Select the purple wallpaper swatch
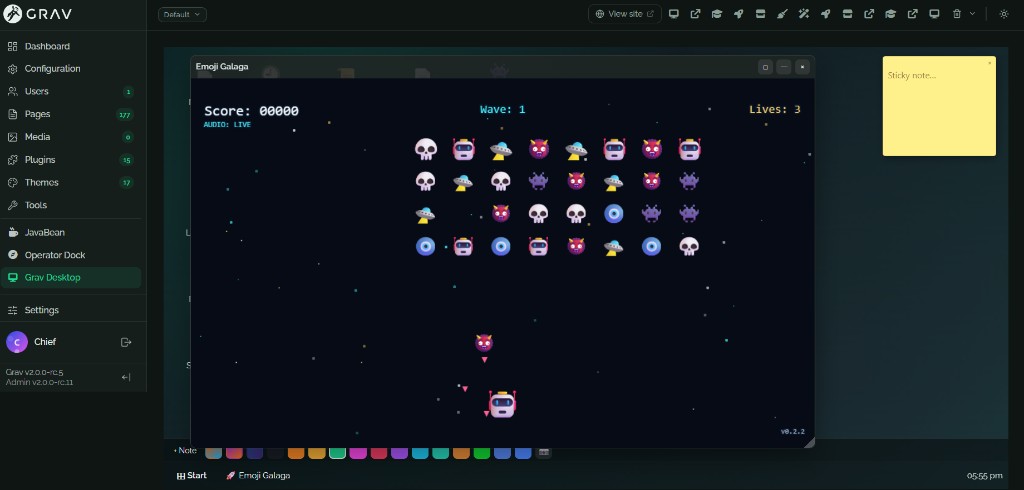 click(399, 453)
